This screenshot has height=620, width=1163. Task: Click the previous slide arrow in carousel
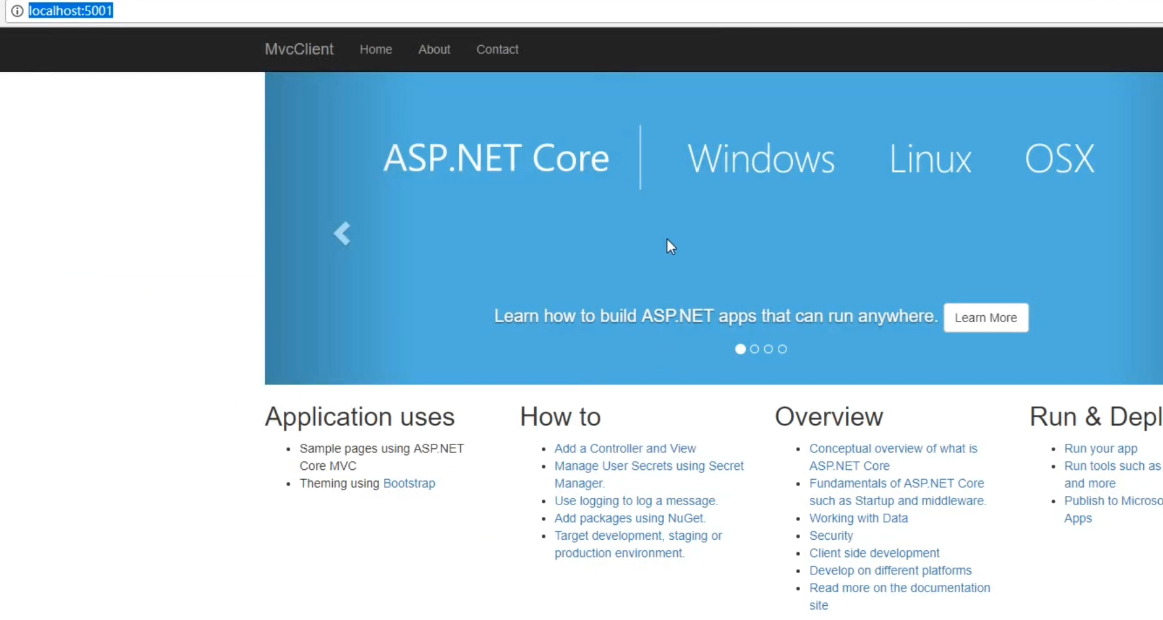[x=342, y=234]
